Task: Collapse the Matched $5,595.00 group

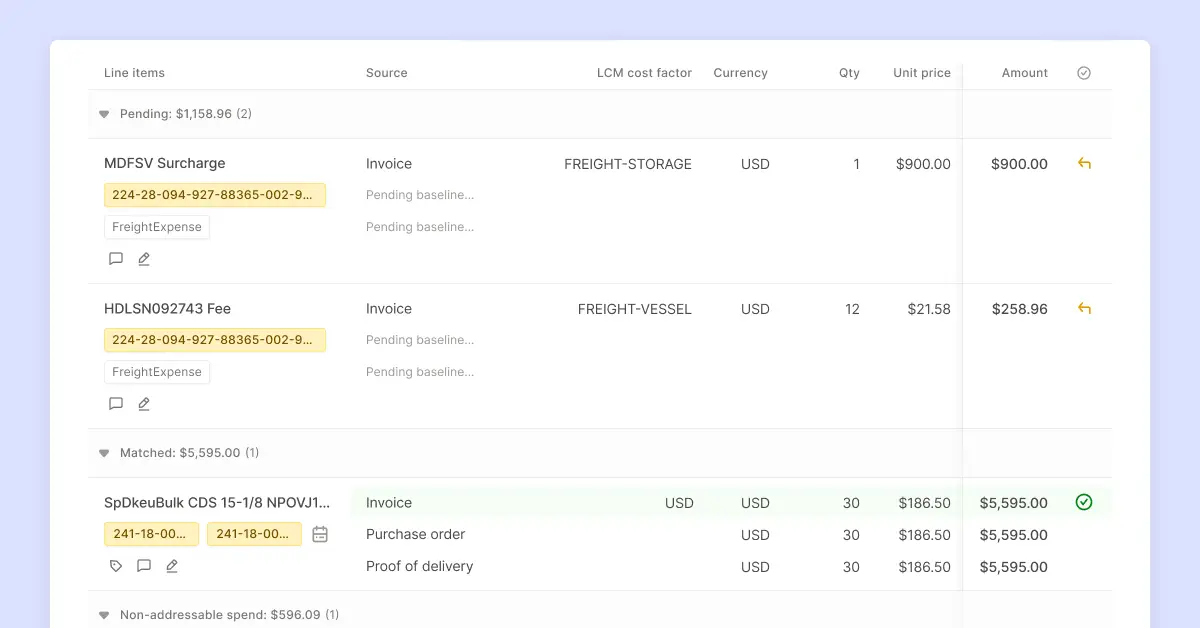Action: (x=104, y=453)
